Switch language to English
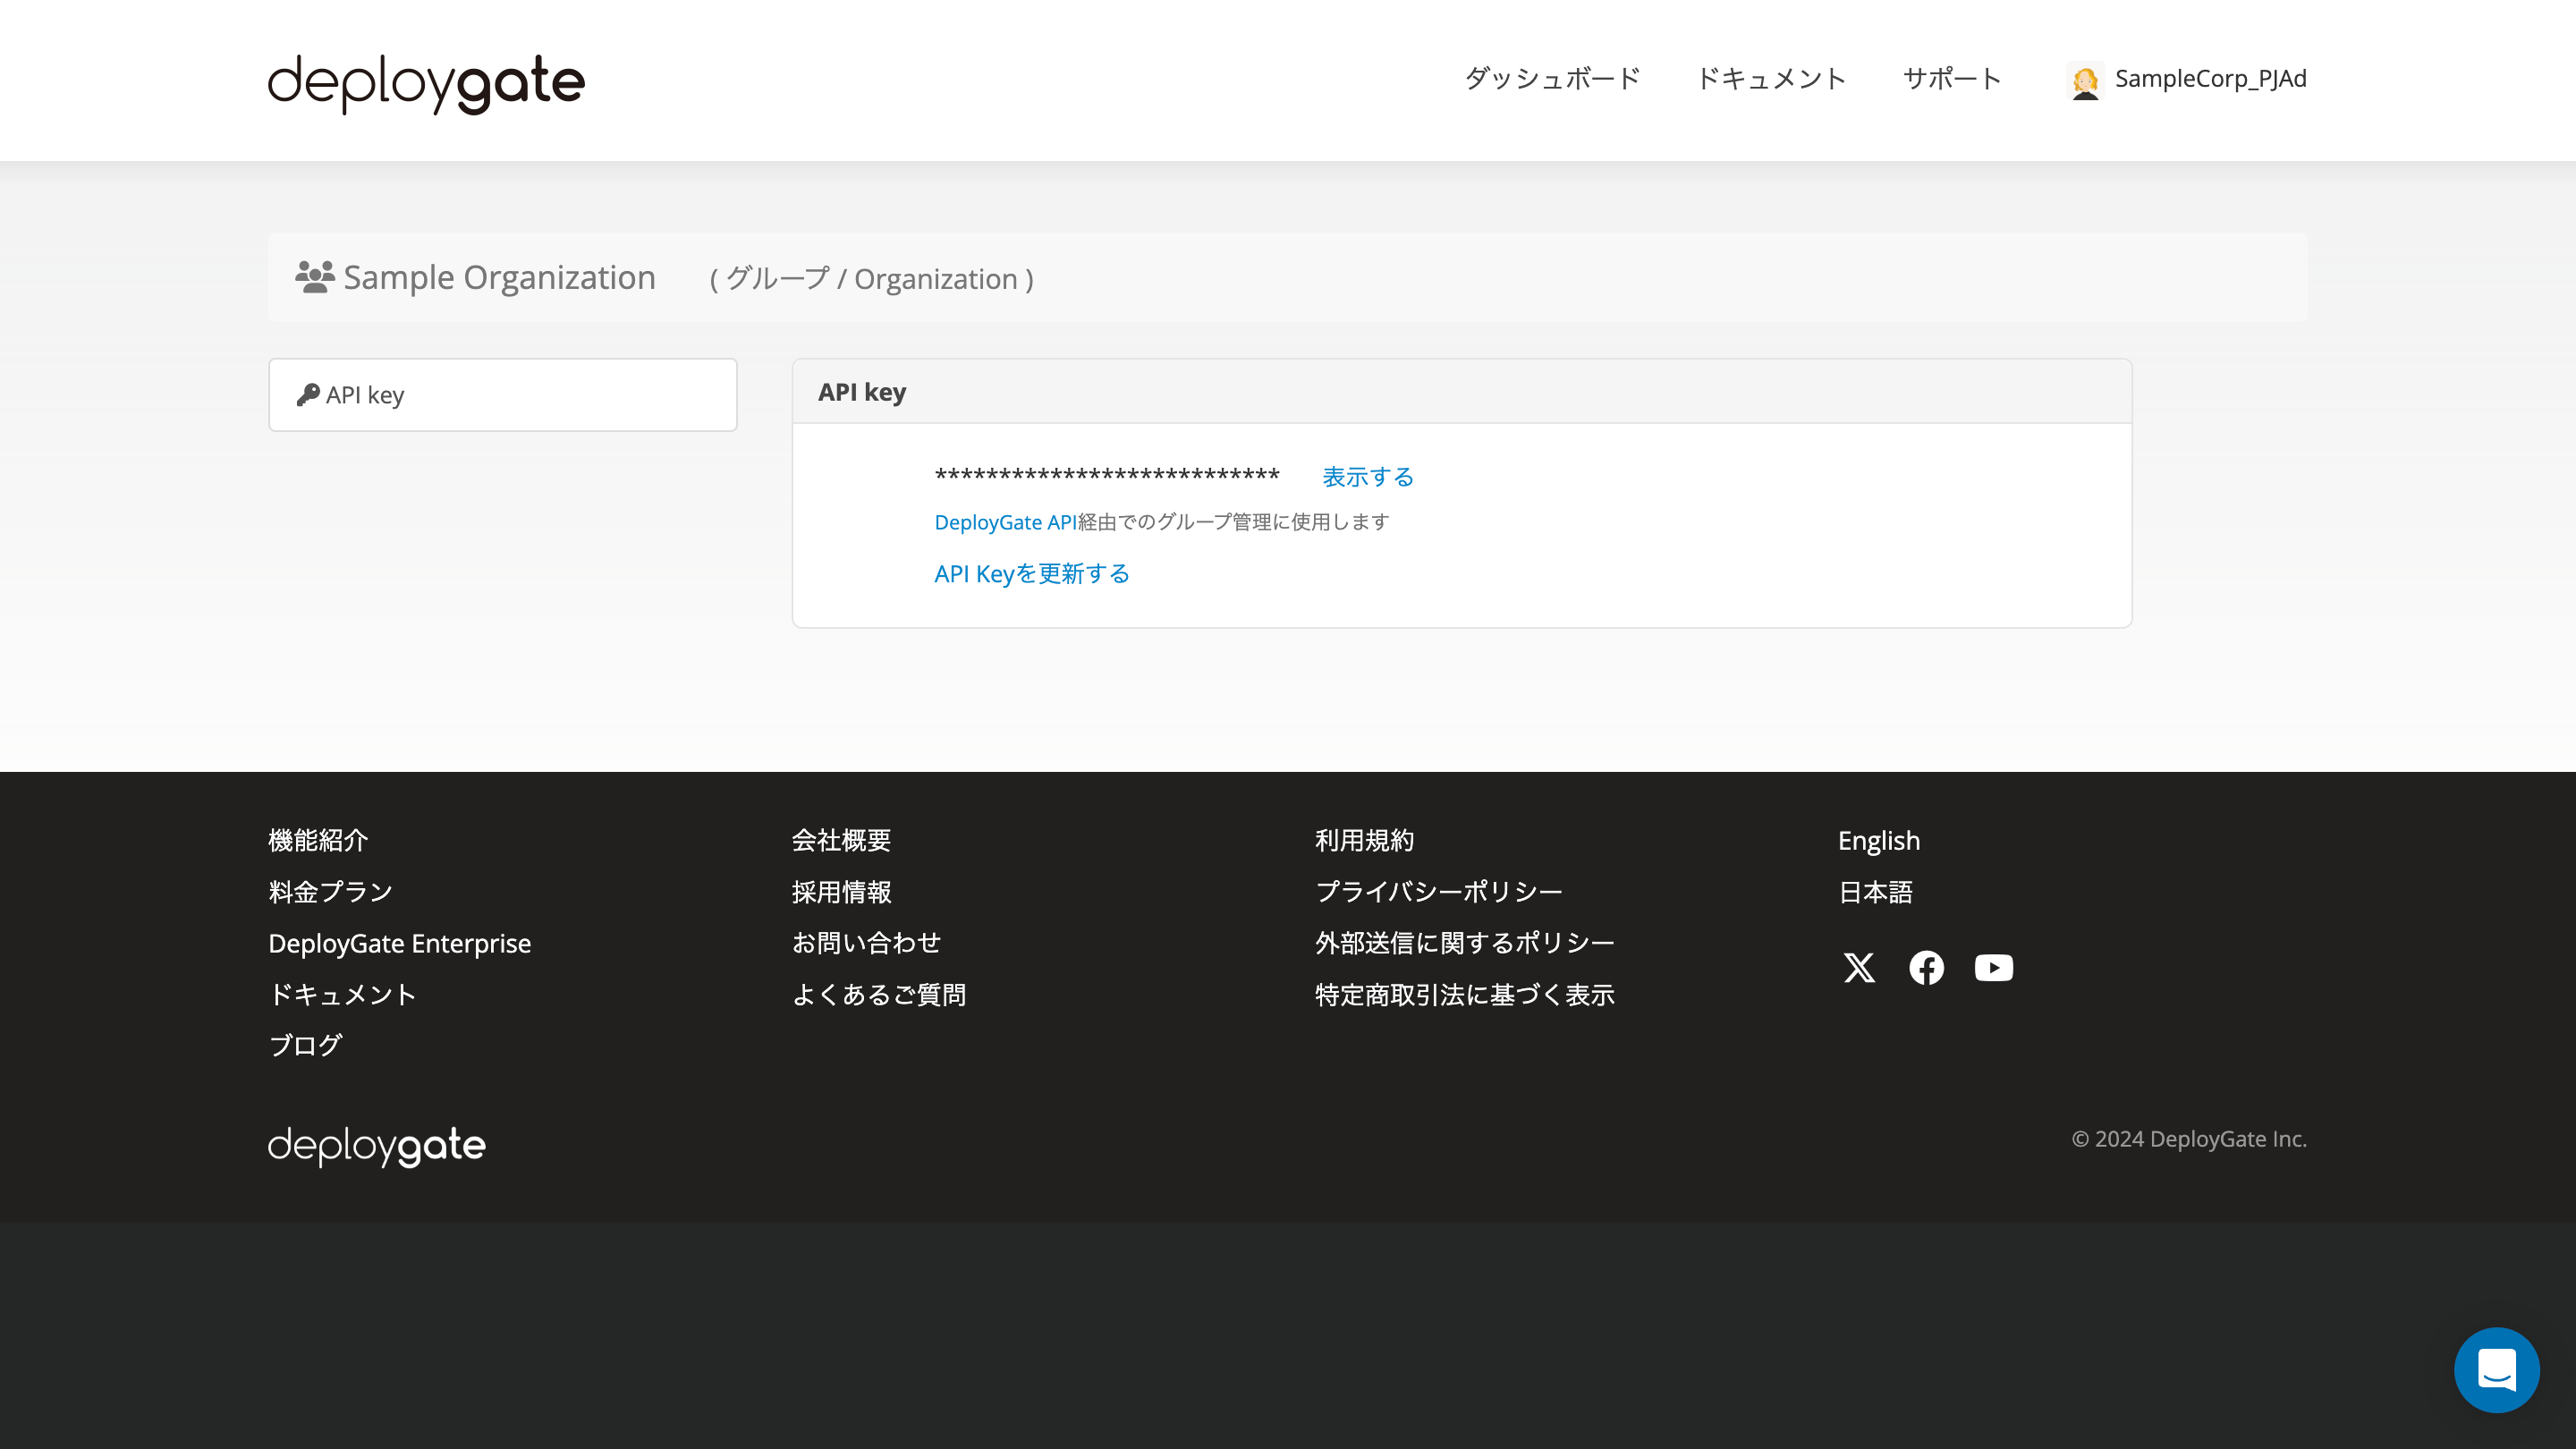Image resolution: width=2576 pixels, height=1449 pixels. 1878,840
